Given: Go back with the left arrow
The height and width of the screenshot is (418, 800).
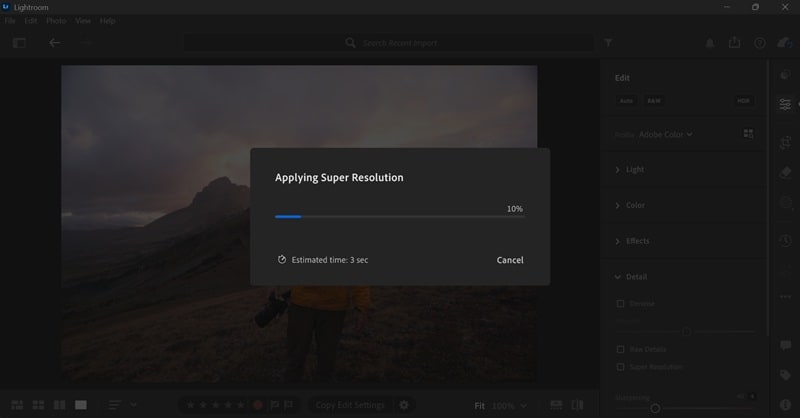Looking at the screenshot, I should tap(55, 43).
